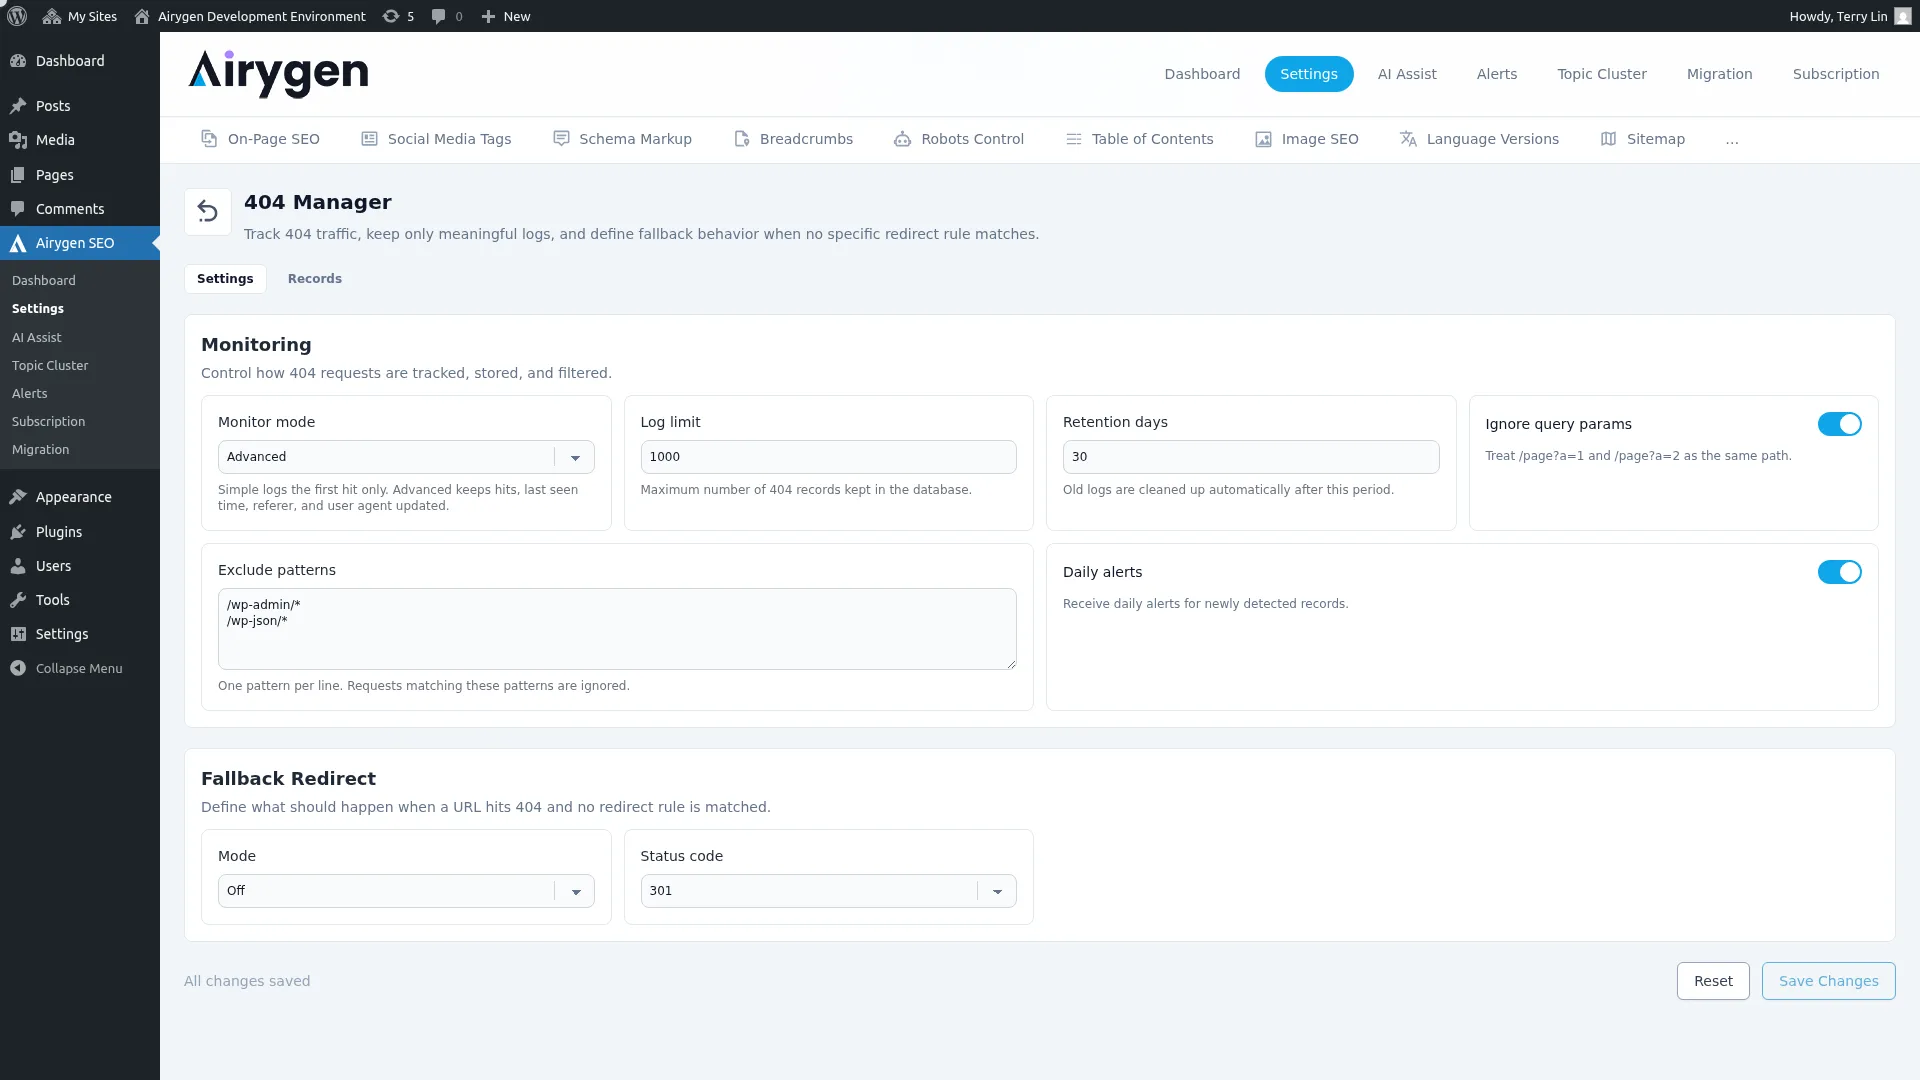Click the Airygen logo in header
1920x1080 pixels.
[x=278, y=73]
